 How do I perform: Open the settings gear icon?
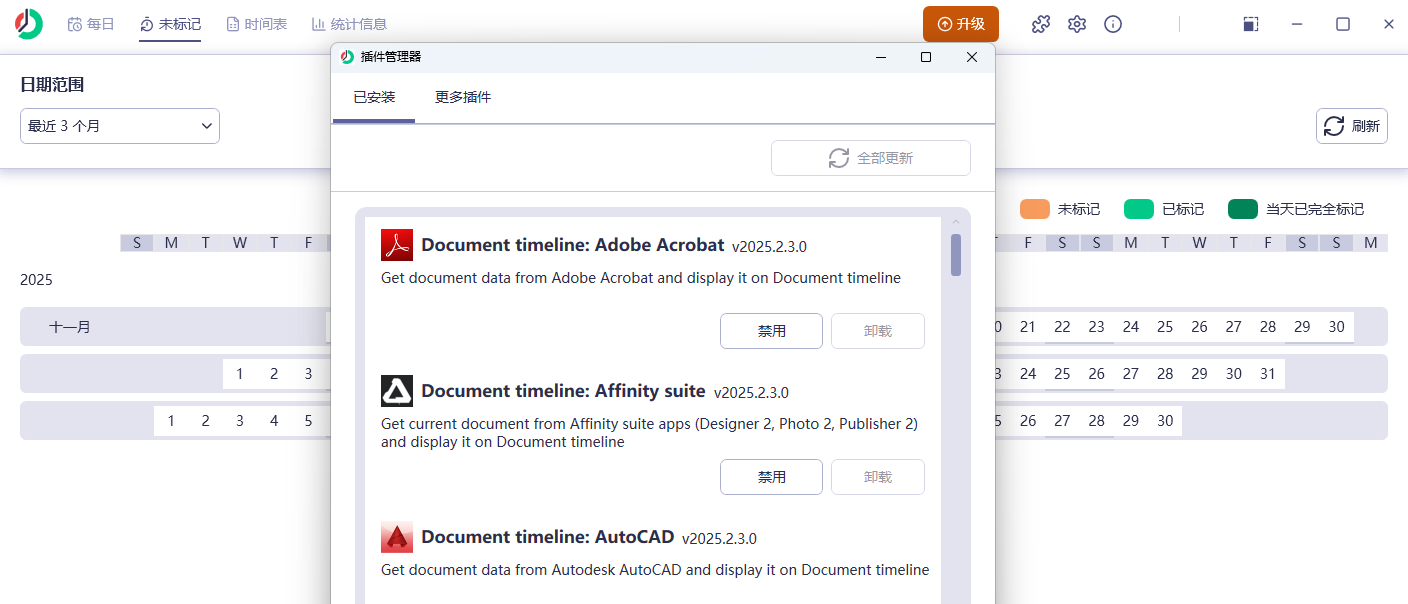pos(1076,23)
